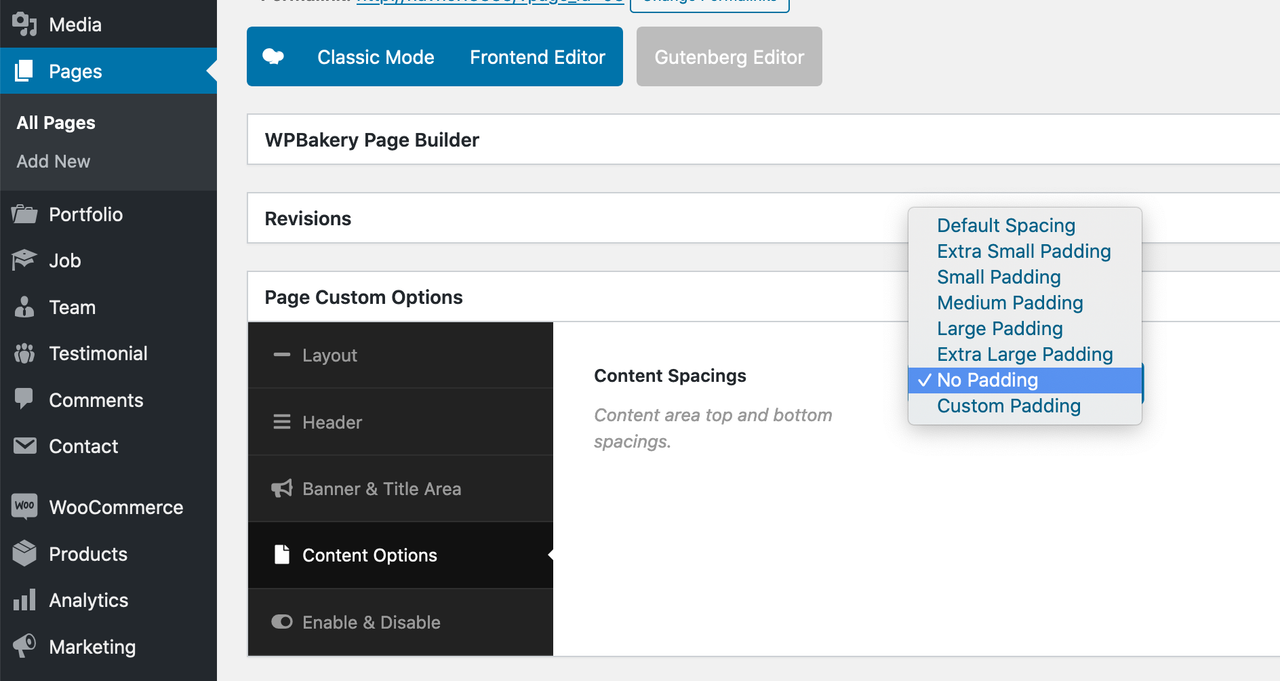
Task: Click the Team person icon
Action: pos(24,307)
